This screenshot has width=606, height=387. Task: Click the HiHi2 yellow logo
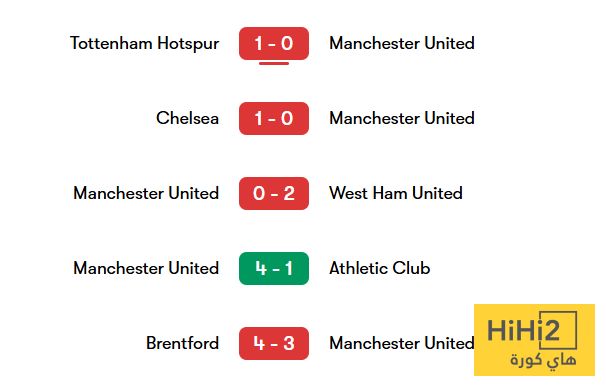(534, 340)
